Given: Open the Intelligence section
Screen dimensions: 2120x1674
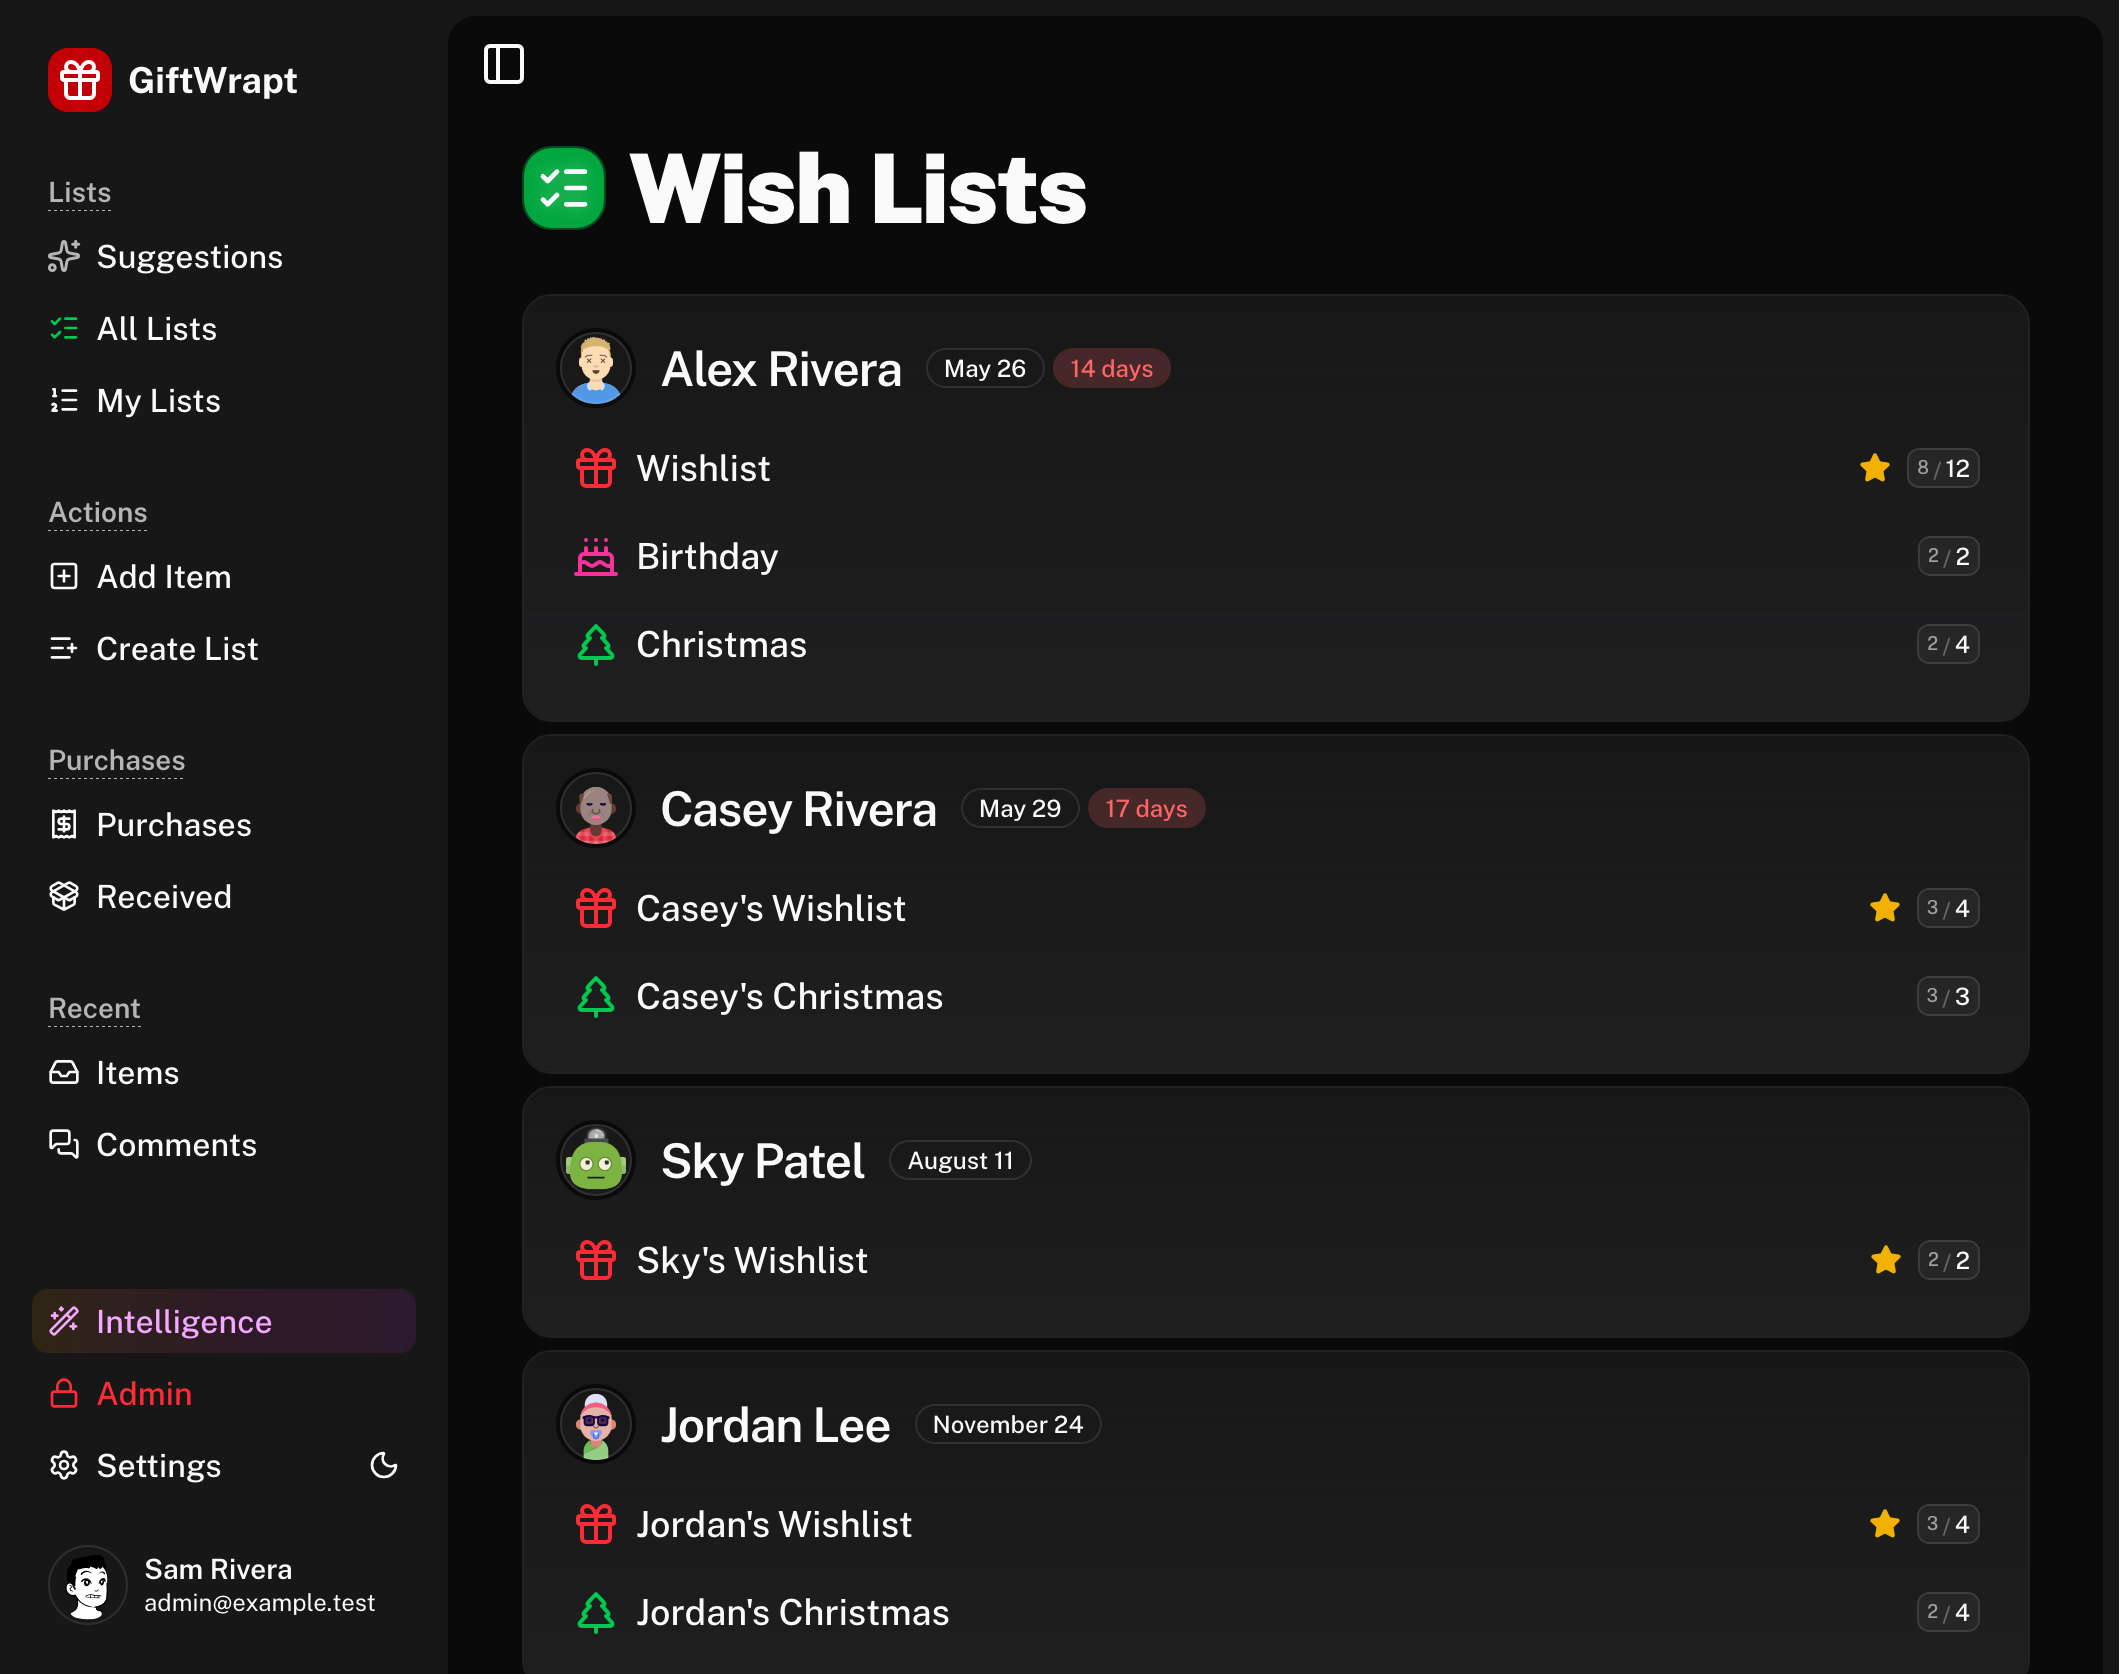Looking at the screenshot, I should 224,1322.
